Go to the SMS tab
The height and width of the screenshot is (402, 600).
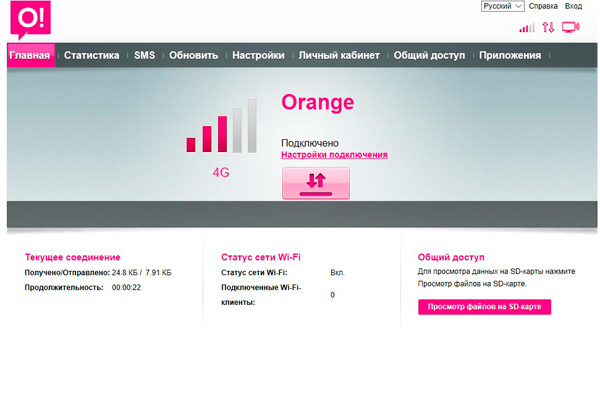pyautogui.click(x=144, y=56)
